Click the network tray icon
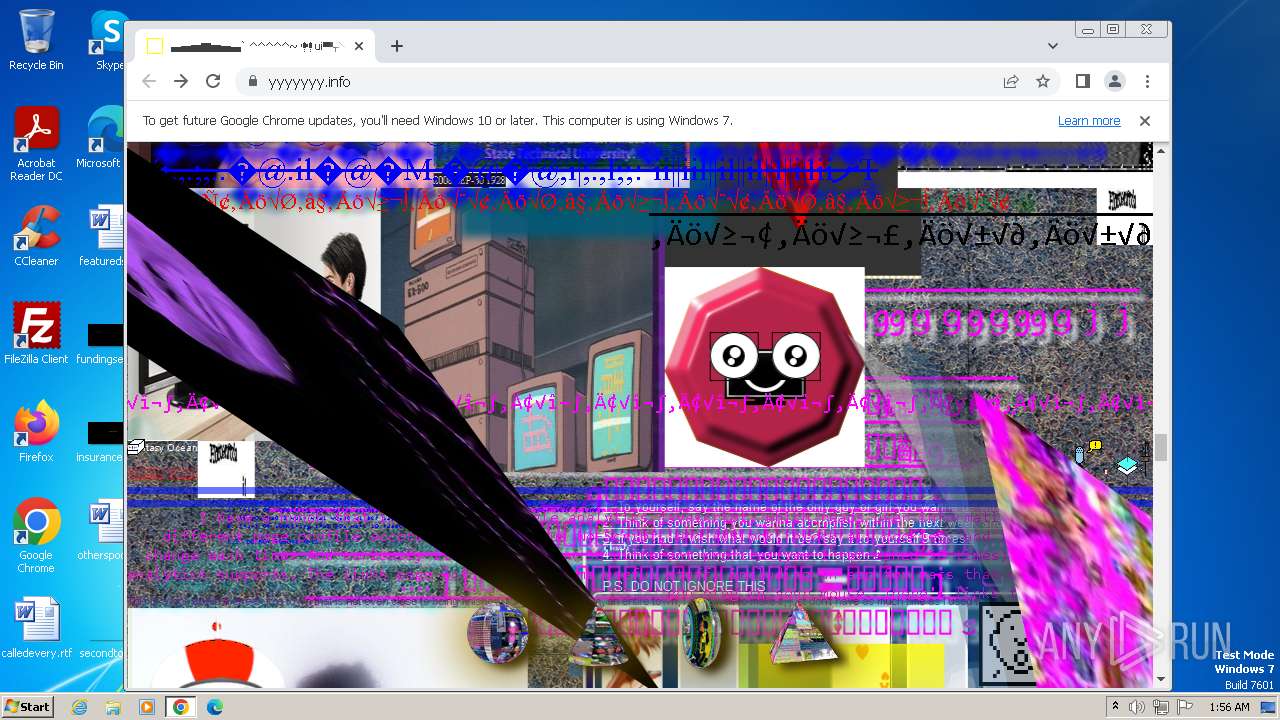The image size is (1280, 720). [1161, 707]
